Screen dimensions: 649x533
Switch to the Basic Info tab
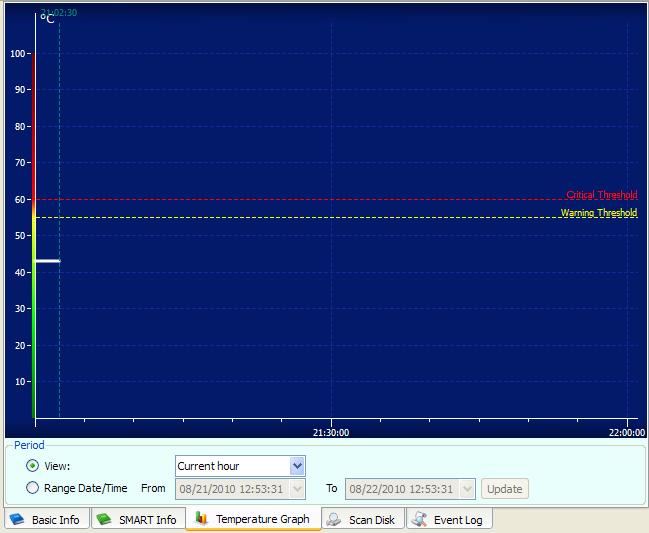[47, 519]
